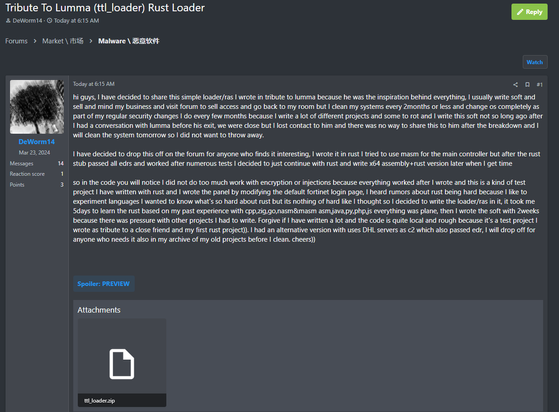Click the attachment file icon

[x=122, y=364]
